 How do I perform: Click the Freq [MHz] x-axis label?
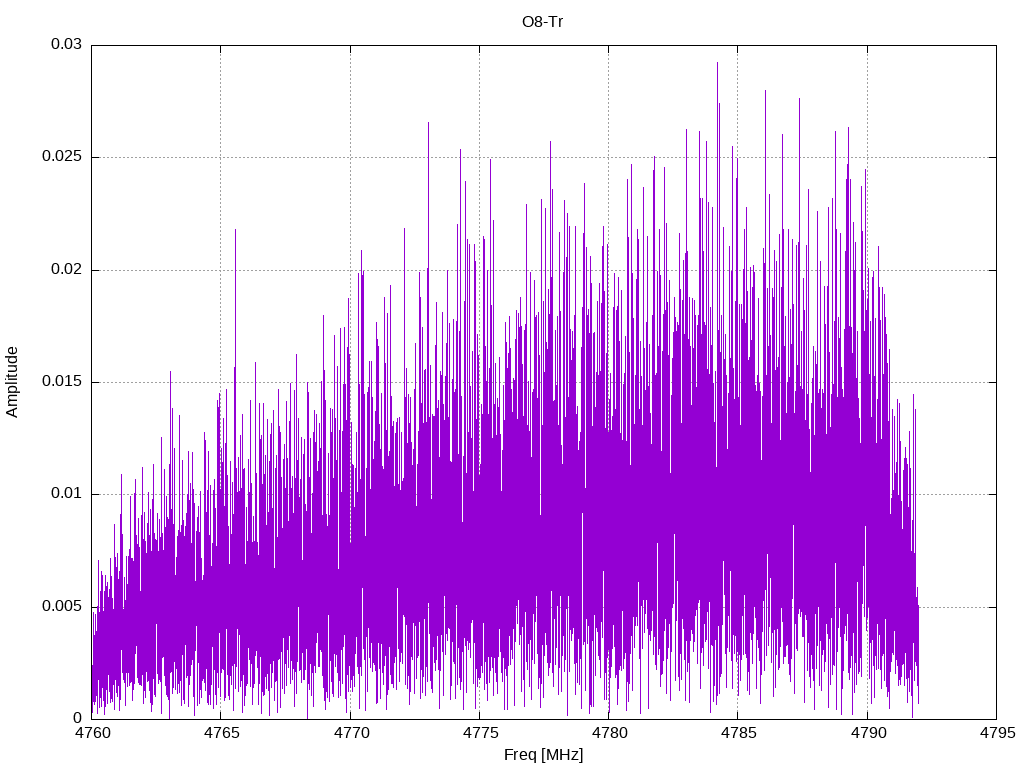coord(543,755)
